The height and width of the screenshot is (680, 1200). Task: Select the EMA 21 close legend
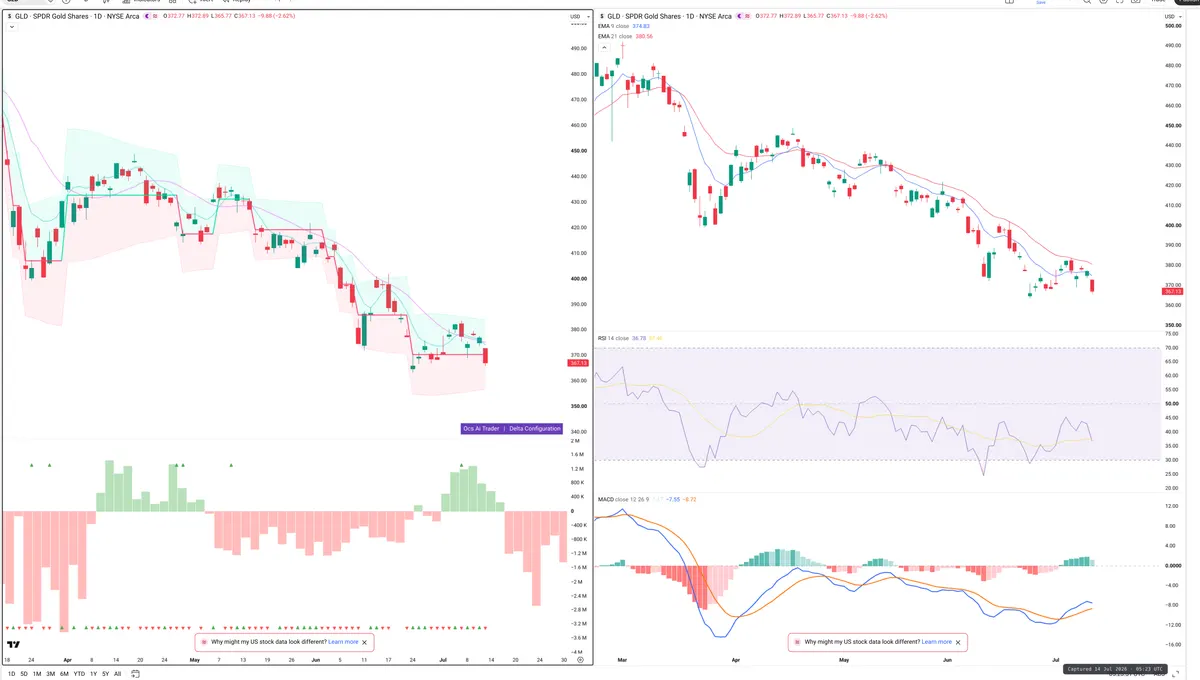[617, 36]
